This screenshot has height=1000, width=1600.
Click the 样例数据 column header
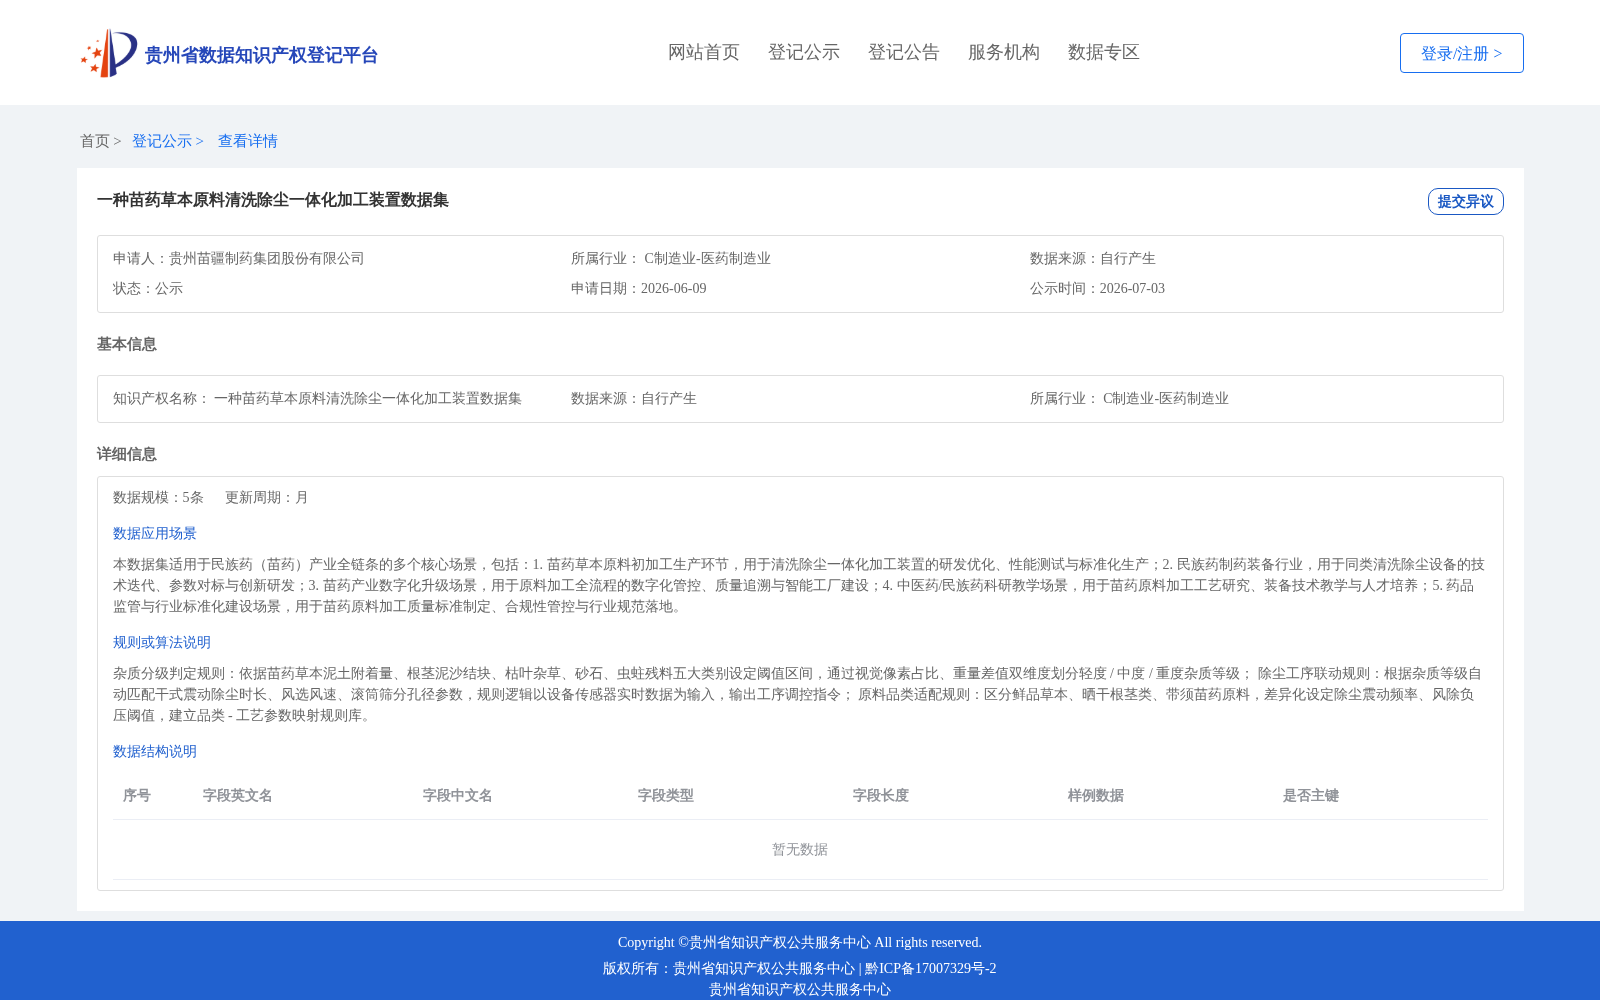pyautogui.click(x=1096, y=795)
